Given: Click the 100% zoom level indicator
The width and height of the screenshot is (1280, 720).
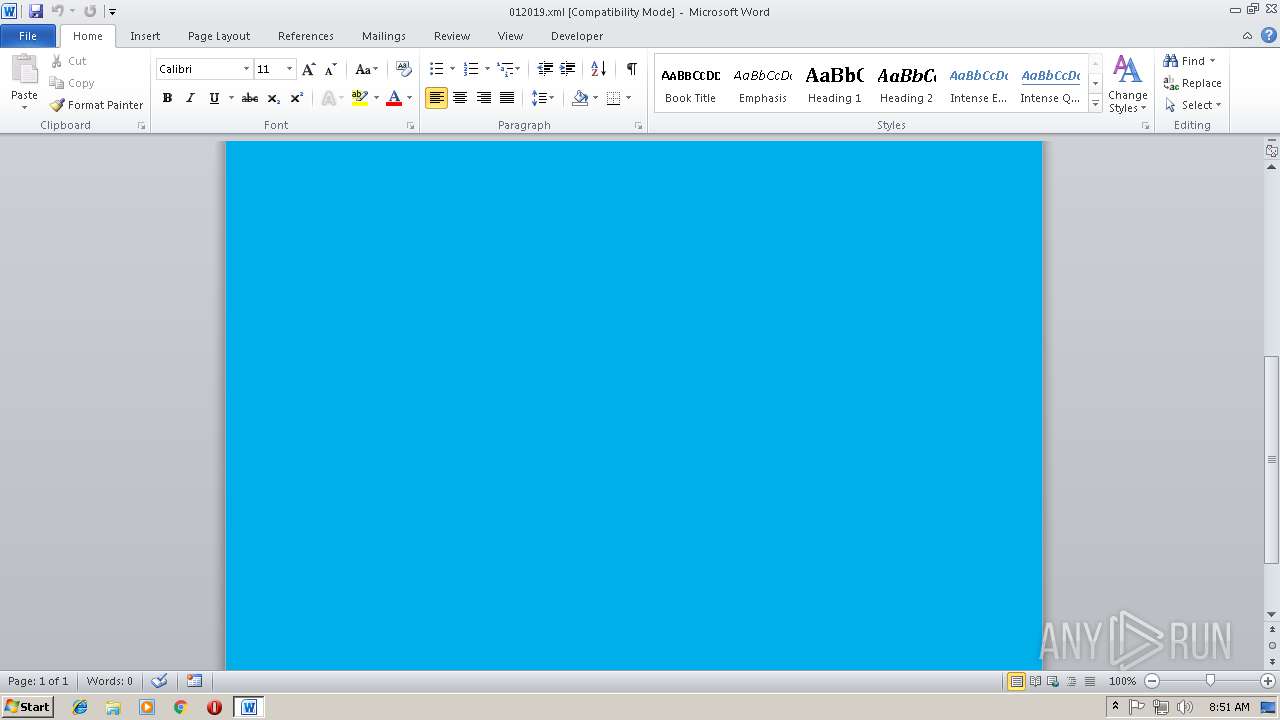Looking at the screenshot, I should point(1122,681).
